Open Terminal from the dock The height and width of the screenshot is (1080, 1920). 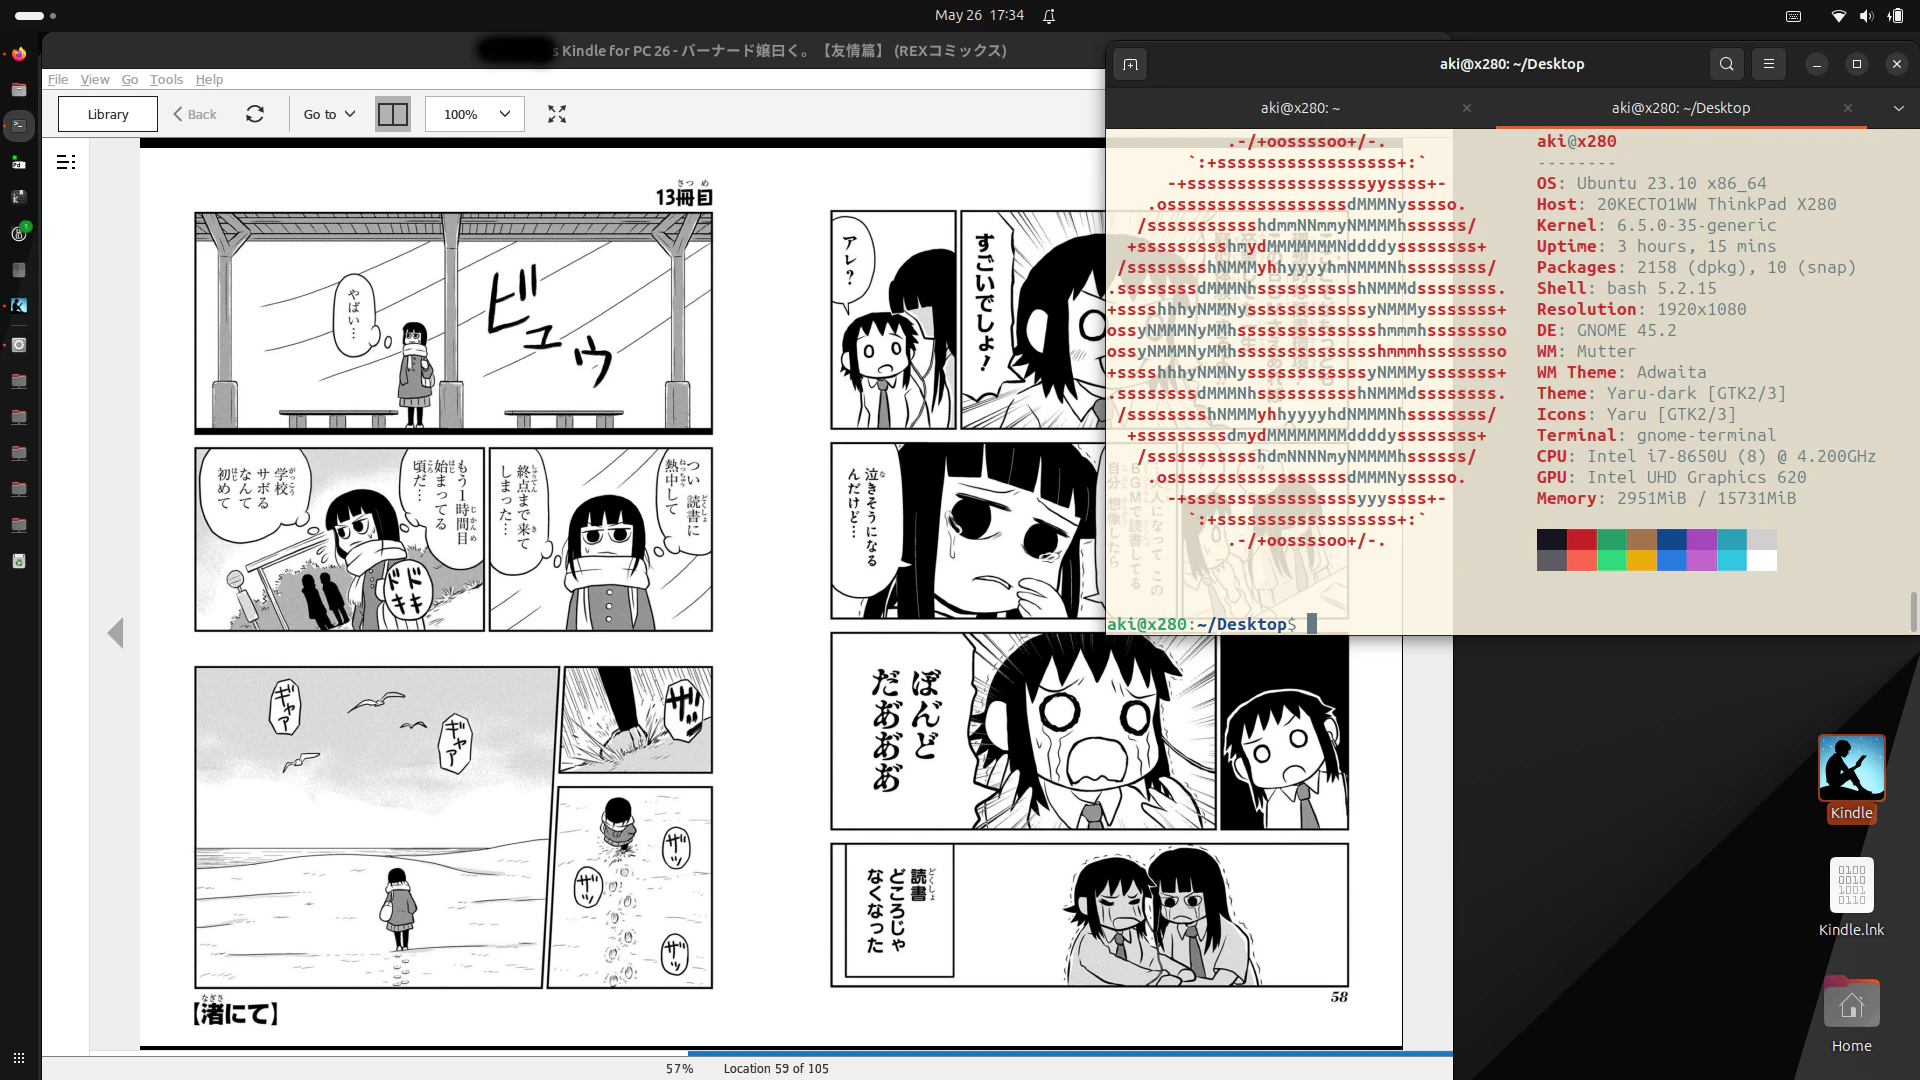pyautogui.click(x=19, y=126)
